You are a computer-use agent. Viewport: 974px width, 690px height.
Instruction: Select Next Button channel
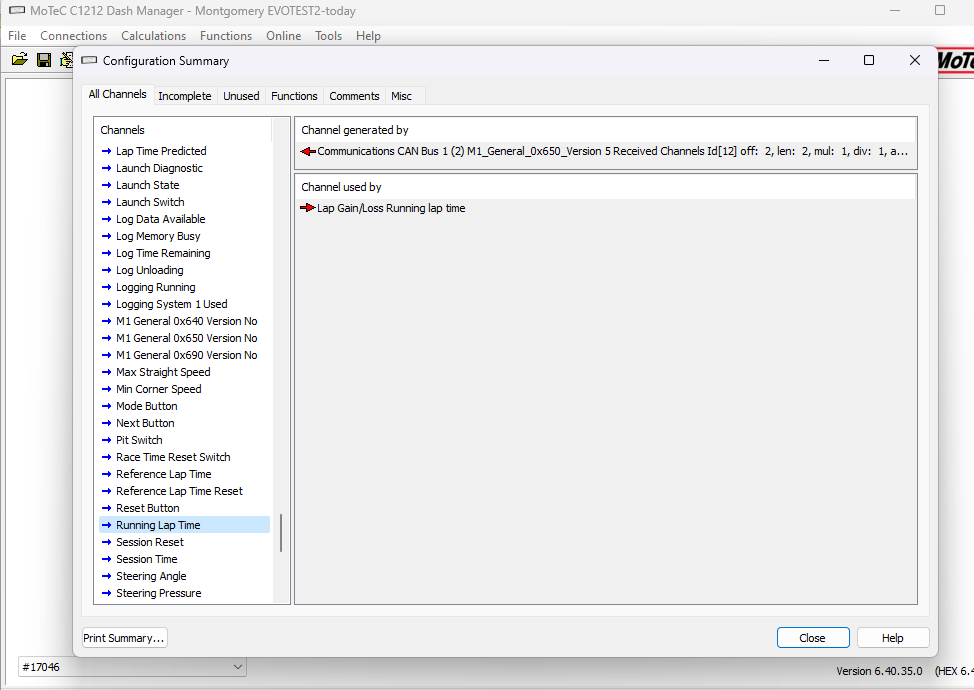[145, 423]
